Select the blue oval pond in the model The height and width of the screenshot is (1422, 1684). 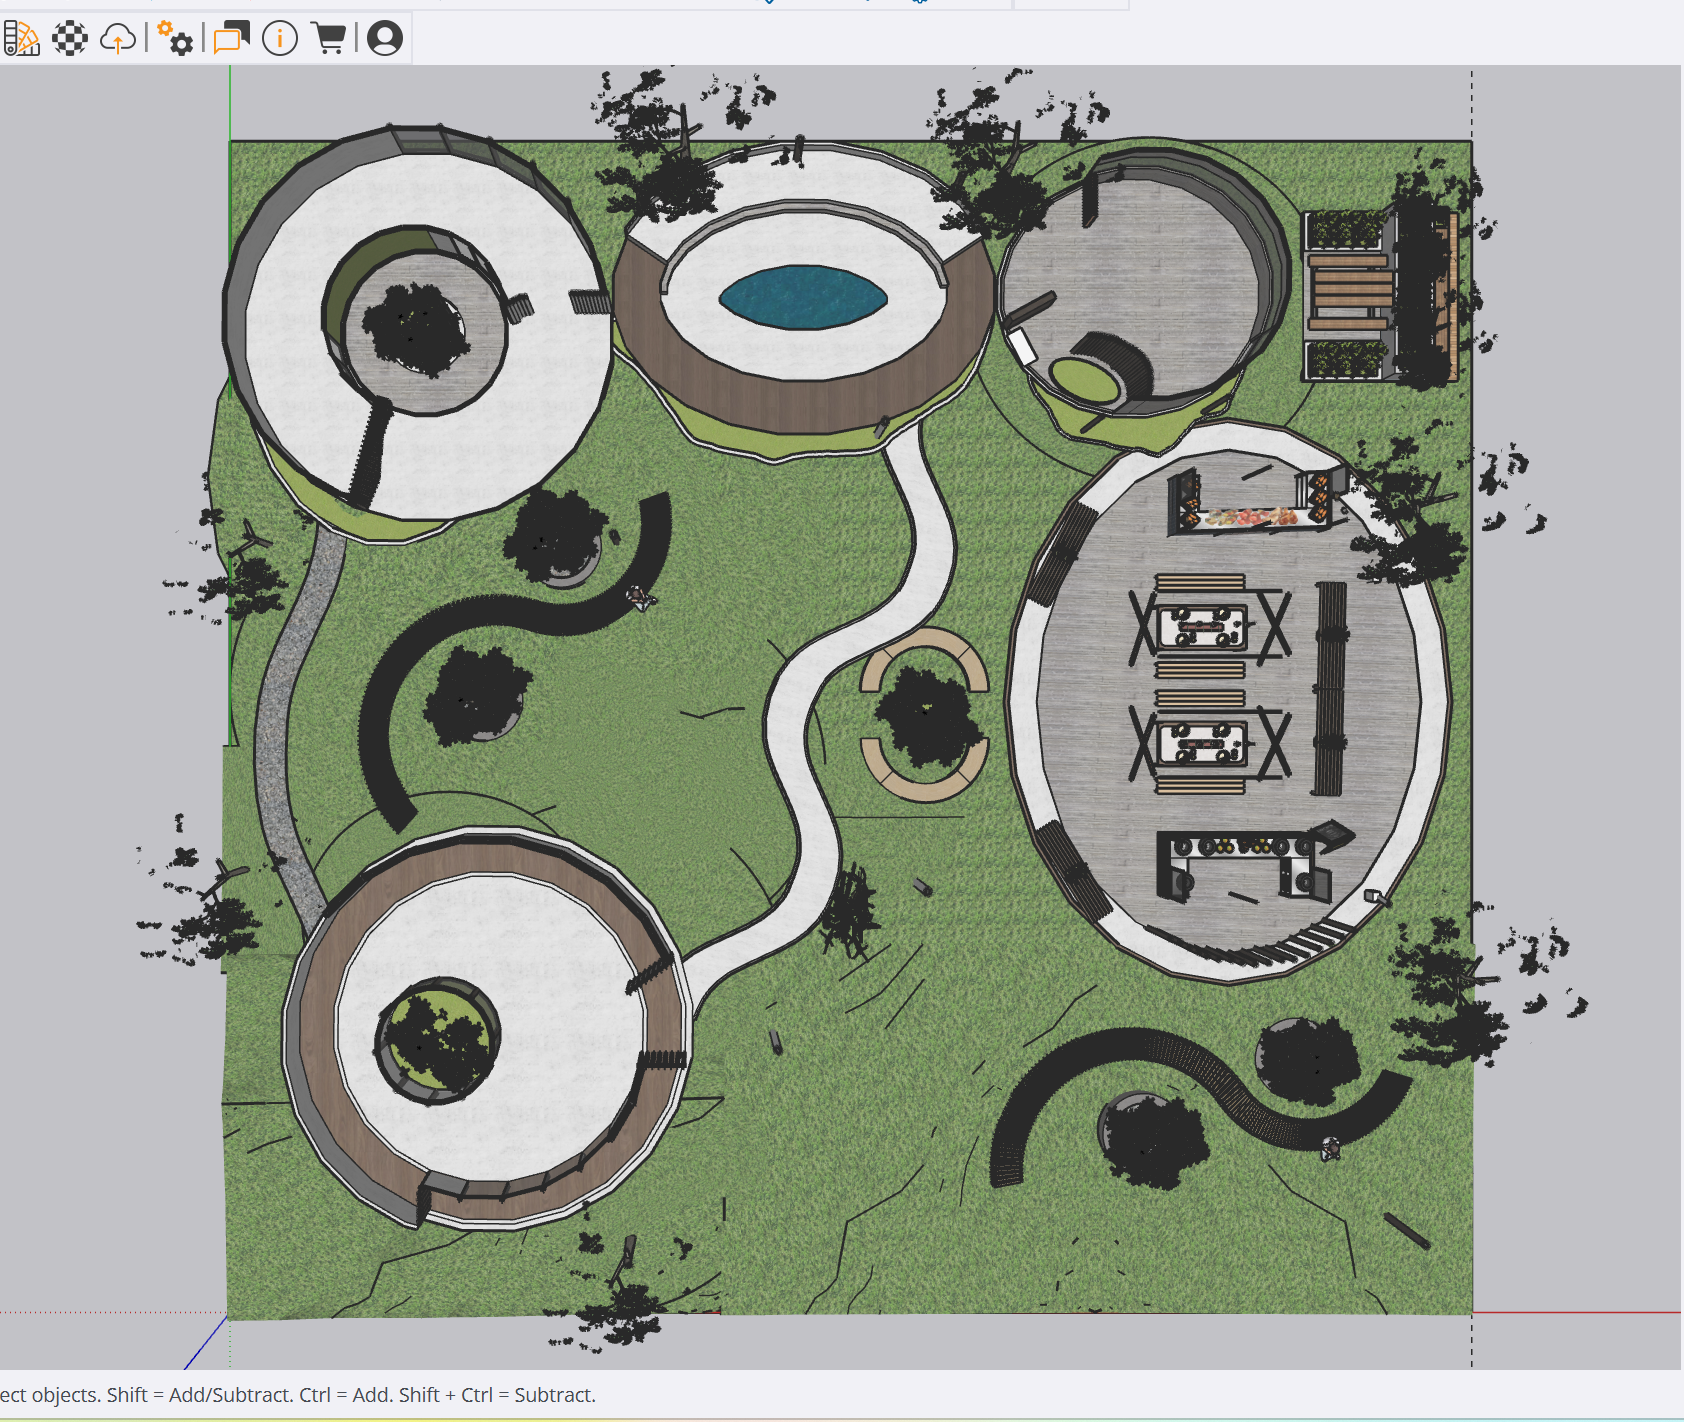tap(802, 297)
